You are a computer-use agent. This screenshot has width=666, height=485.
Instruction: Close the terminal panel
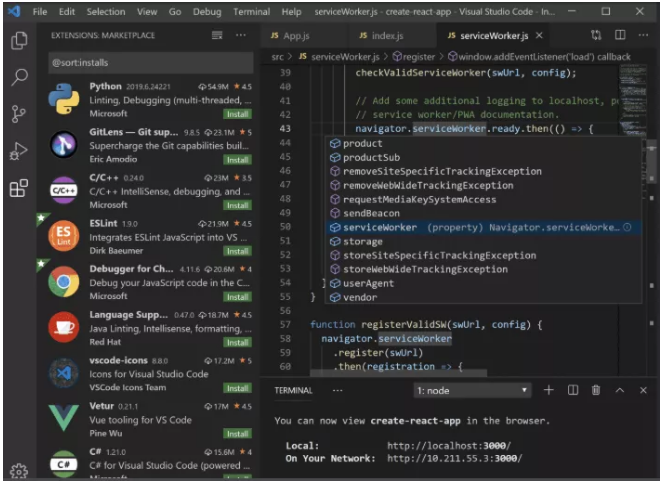click(643, 390)
